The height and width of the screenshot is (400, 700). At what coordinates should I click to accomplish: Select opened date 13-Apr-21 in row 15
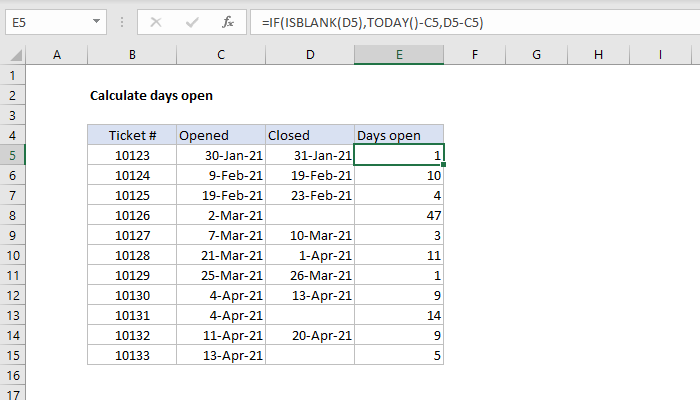[221, 355]
